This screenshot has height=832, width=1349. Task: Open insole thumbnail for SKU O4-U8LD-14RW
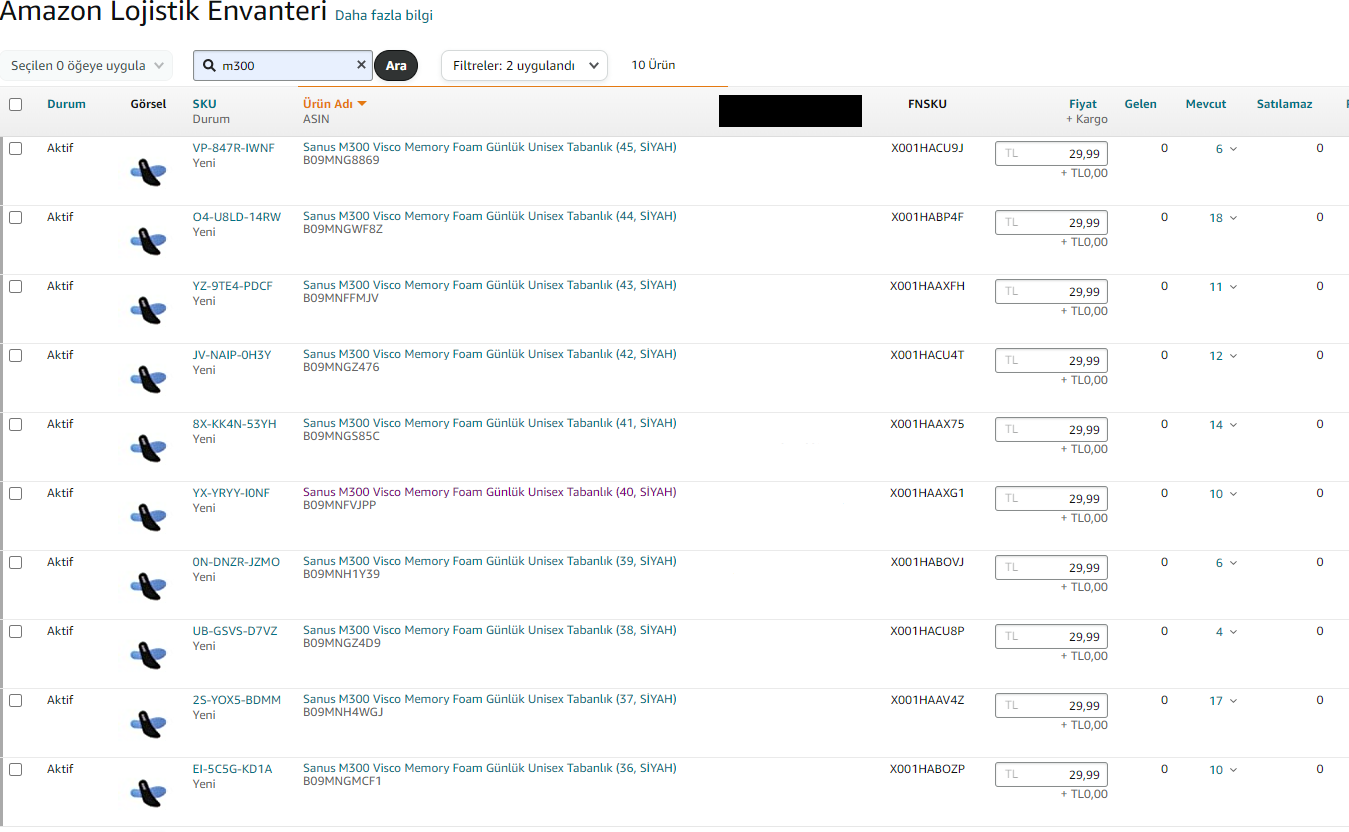coord(148,241)
